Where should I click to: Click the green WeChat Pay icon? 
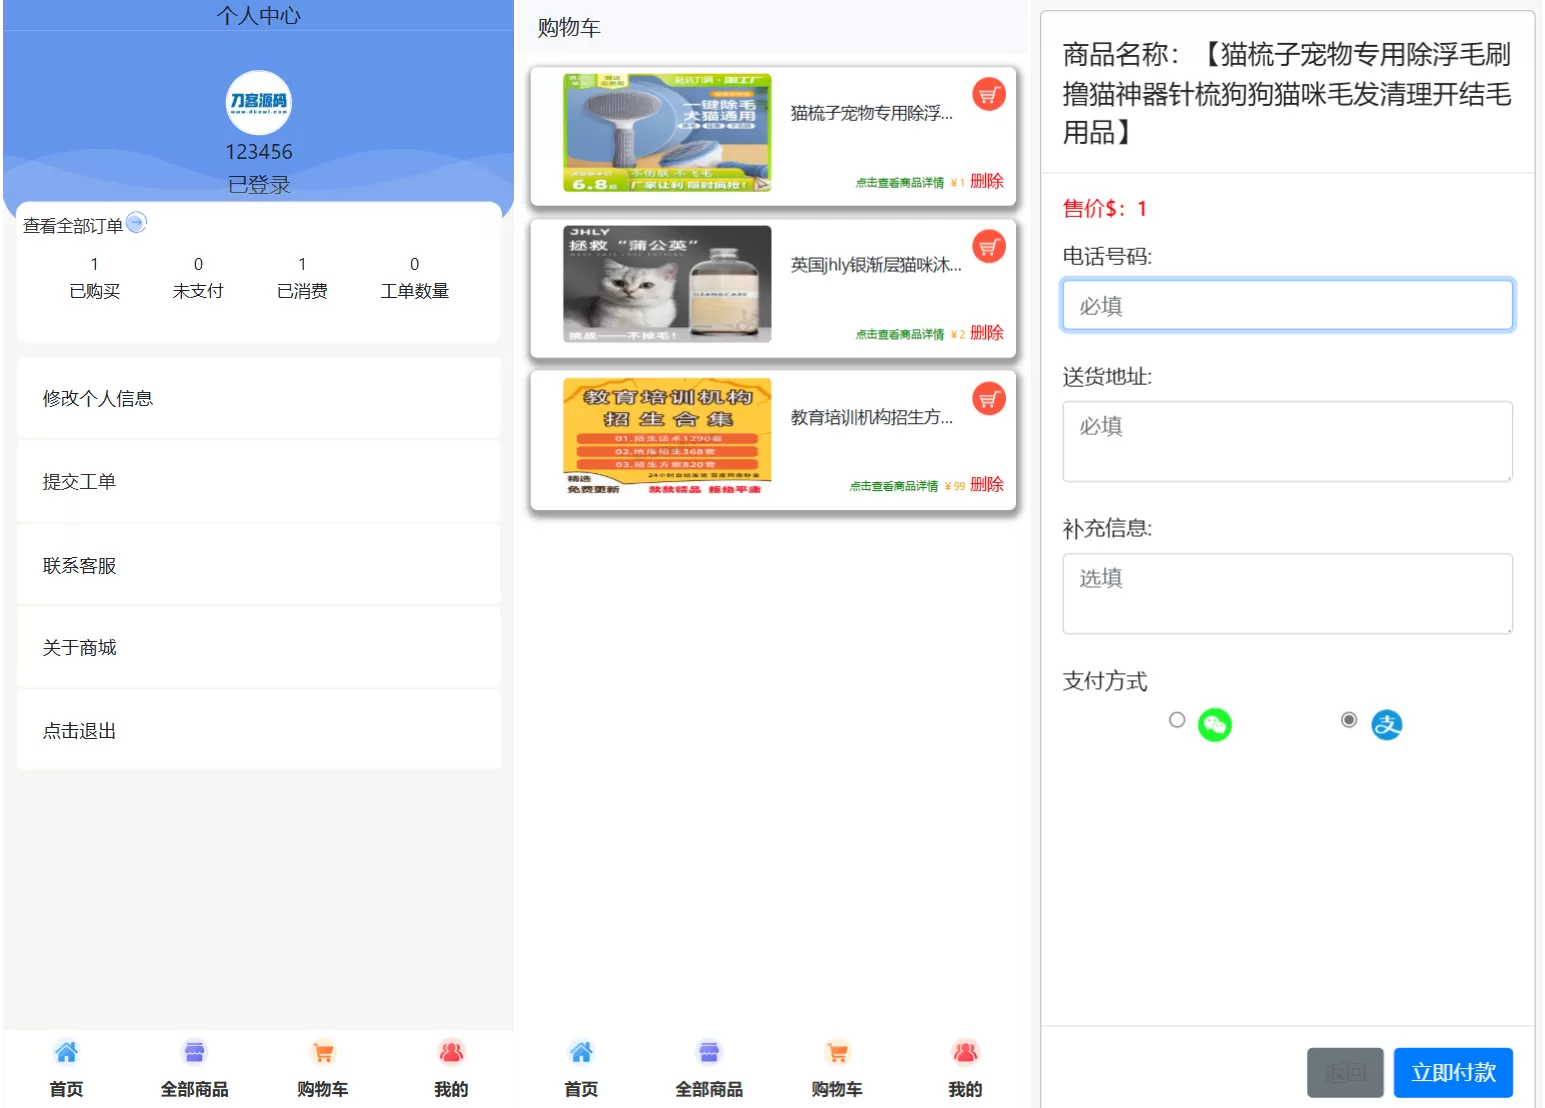coord(1214,724)
